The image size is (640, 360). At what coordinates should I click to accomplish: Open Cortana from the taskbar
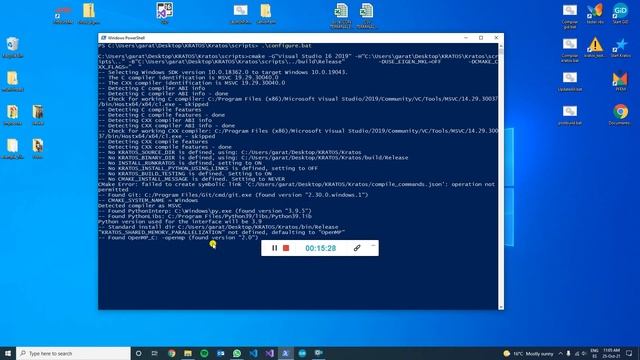[x=138, y=353]
